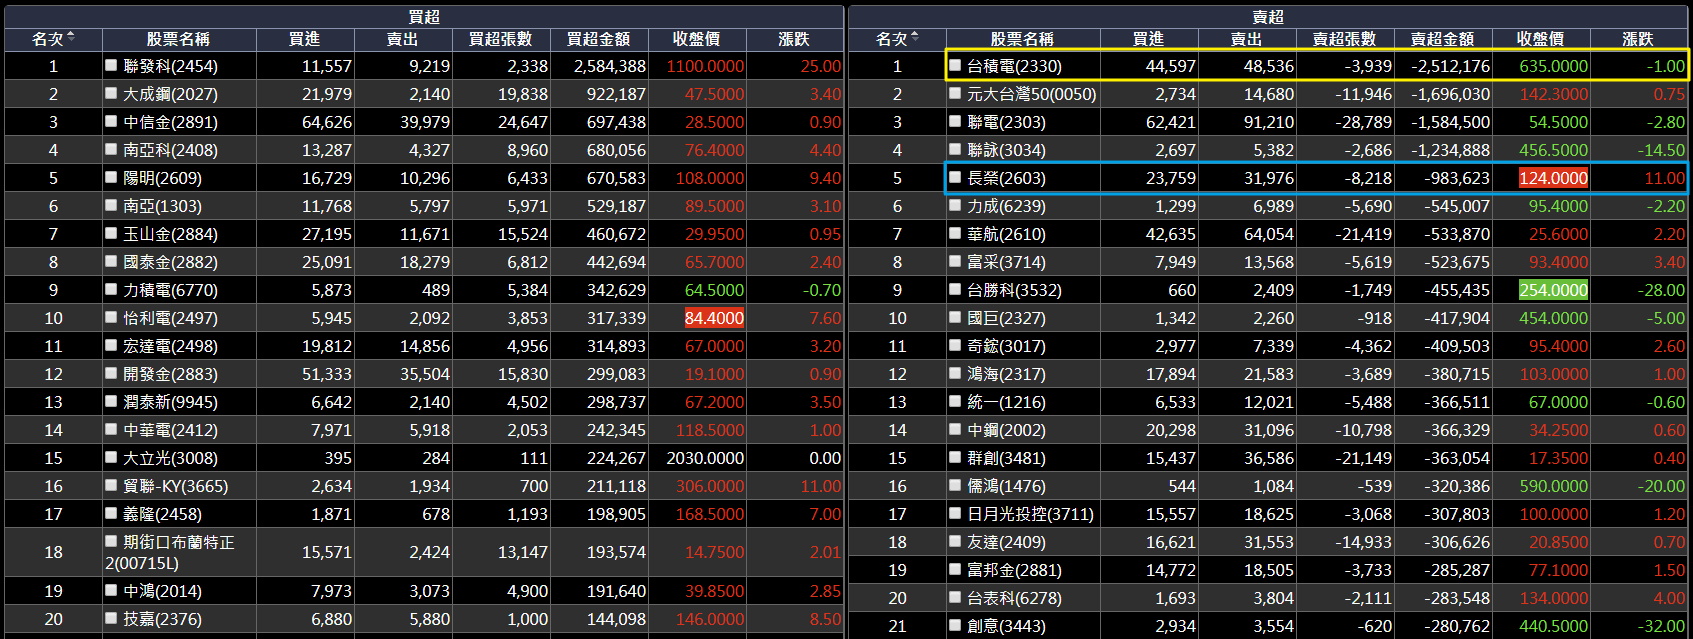Open stock 南亞科(2408)
The height and width of the screenshot is (639, 1693).
(170, 150)
